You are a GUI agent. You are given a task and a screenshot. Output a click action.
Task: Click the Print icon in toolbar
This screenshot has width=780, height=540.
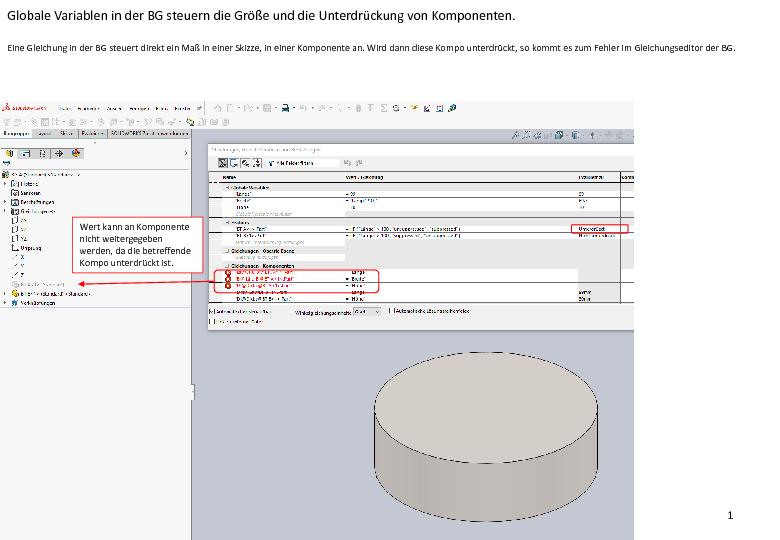(x=286, y=108)
